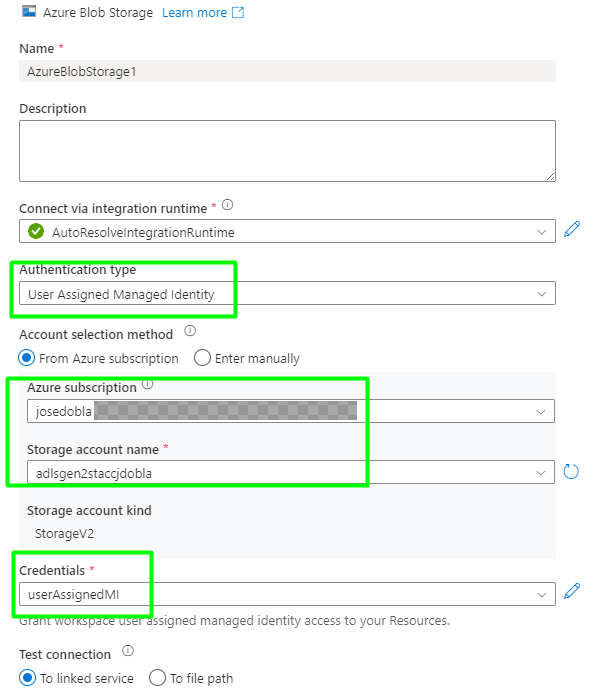Edit the userAssignedMI credential with pencil icon
The width and height of the screenshot is (598, 700).
click(572, 591)
